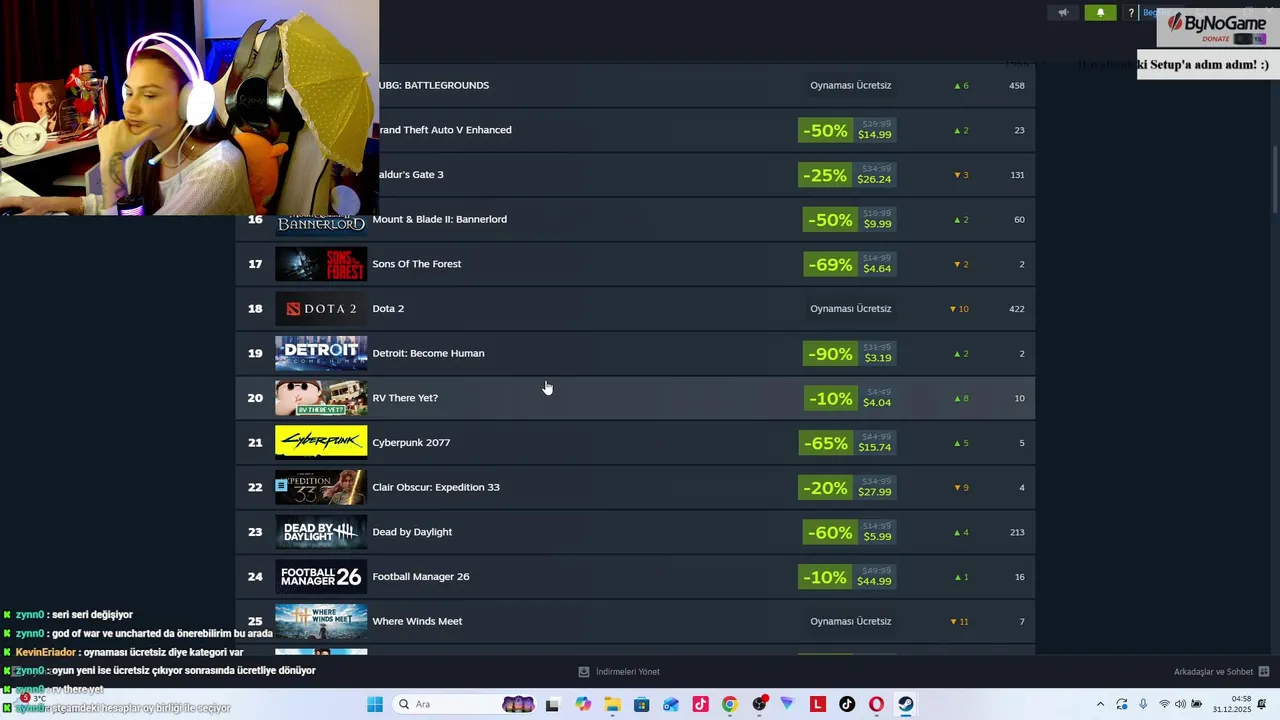Screen dimensions: 1280x720
Task: Click Dota 2 rank change down 10
Action: point(959,309)
